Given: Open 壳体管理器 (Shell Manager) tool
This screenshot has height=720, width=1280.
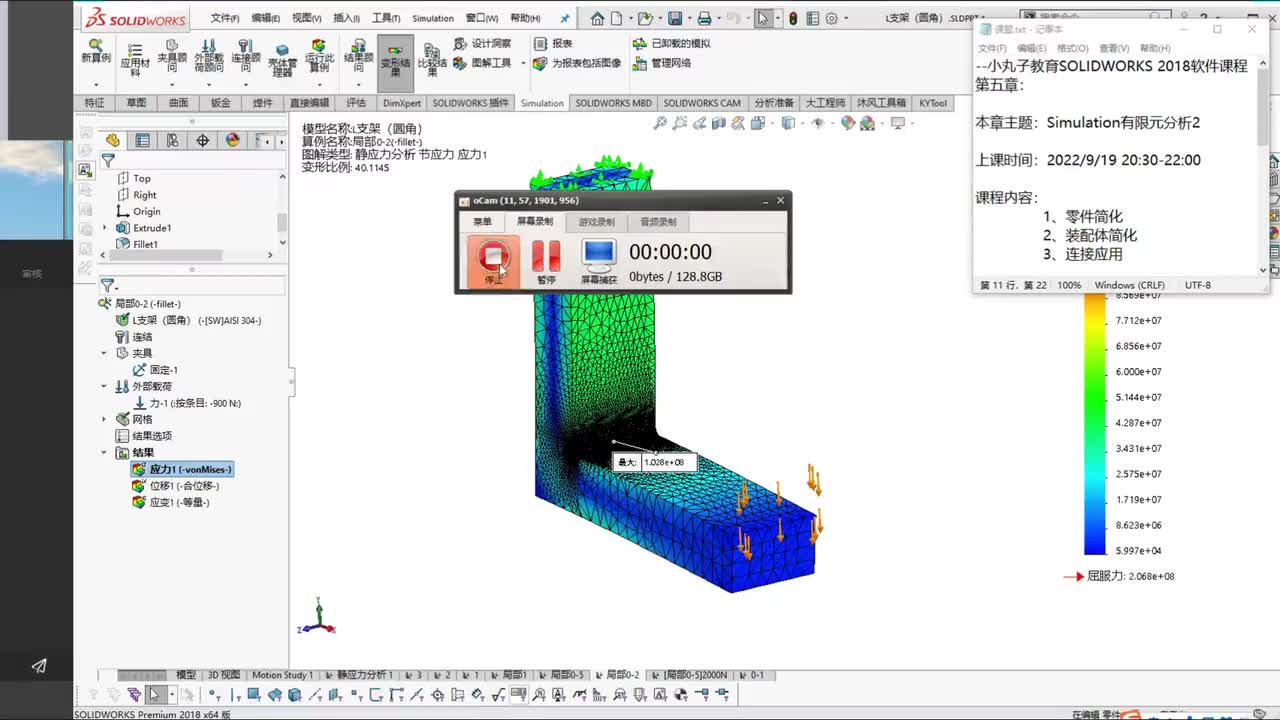Looking at the screenshot, I should point(283,61).
